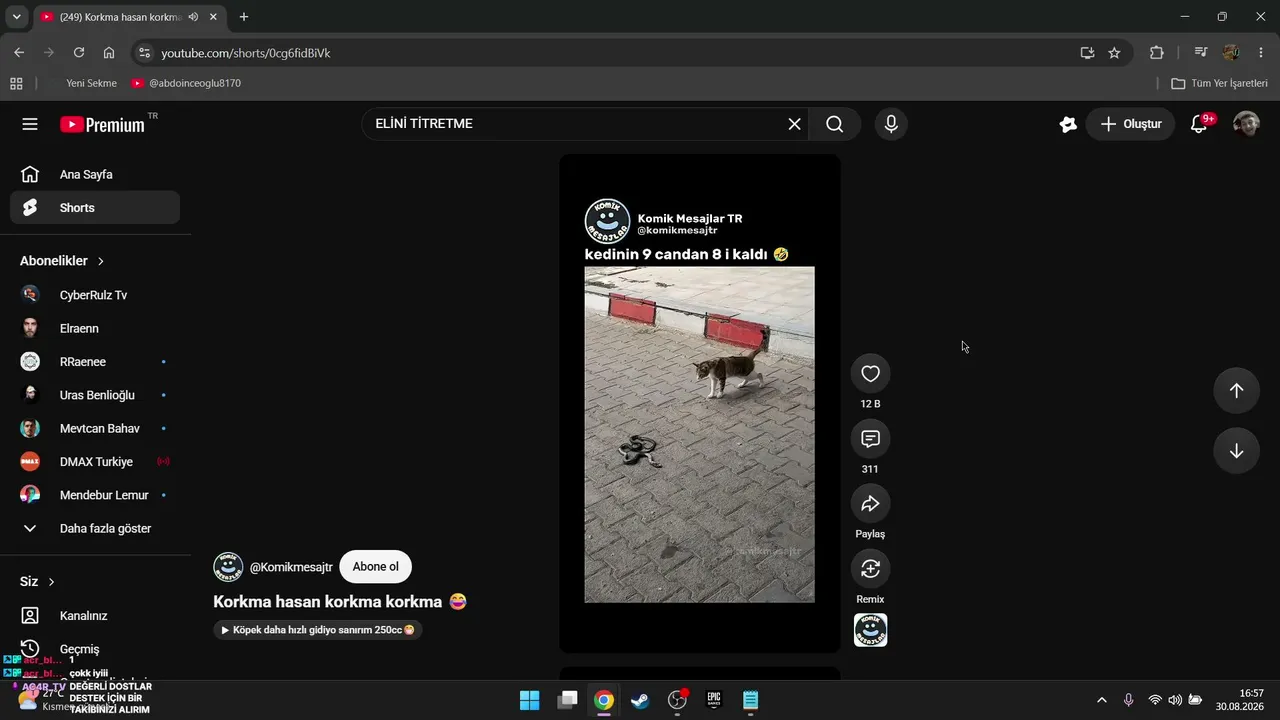The height and width of the screenshot is (720, 1280).
Task: Open the pinned comment about Köpek 250cc
Action: click(x=318, y=630)
